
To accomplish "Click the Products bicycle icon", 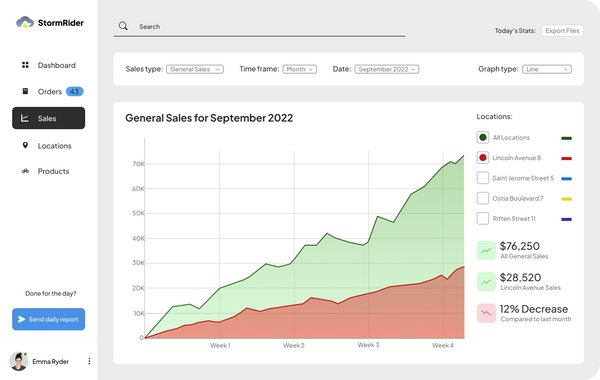I will pos(25,171).
